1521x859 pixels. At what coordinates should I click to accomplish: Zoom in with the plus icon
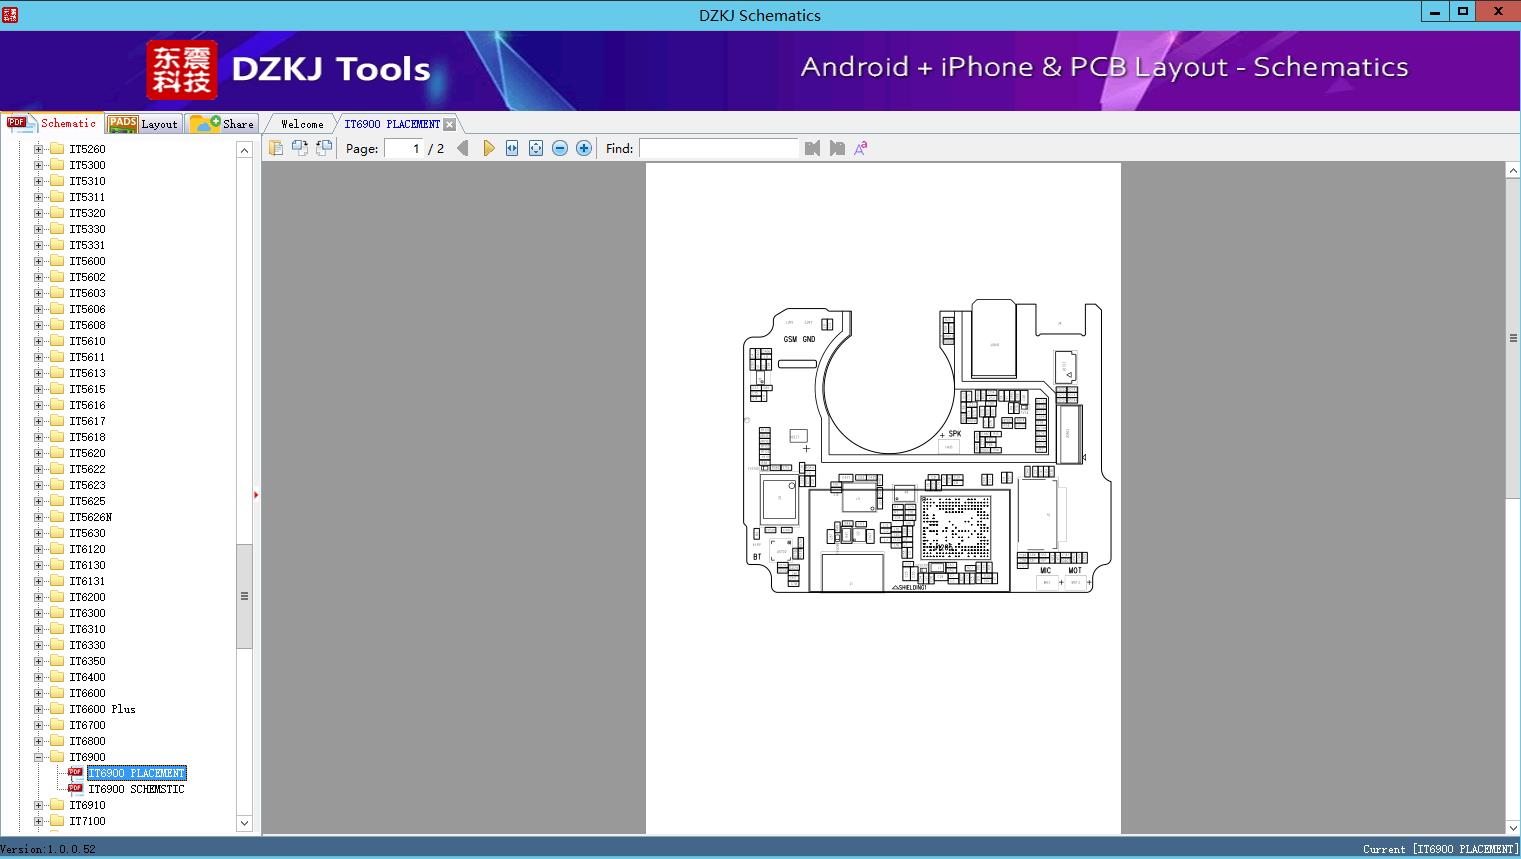pyautogui.click(x=584, y=148)
